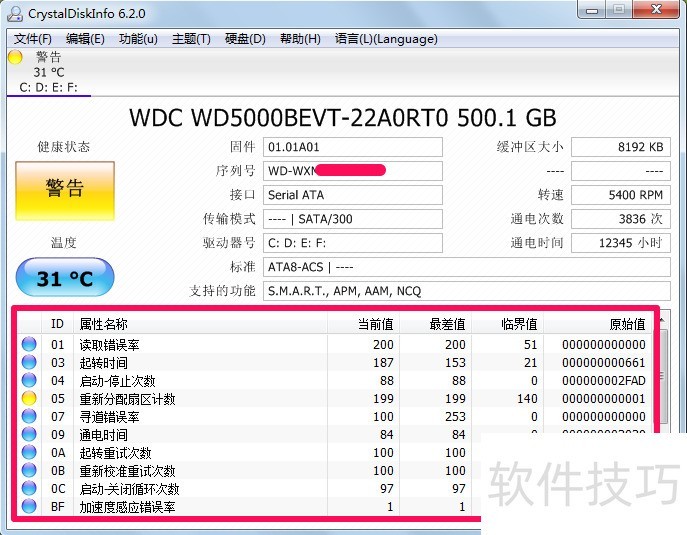
Task: Open the 硬盘(D) menu
Action: [245, 39]
